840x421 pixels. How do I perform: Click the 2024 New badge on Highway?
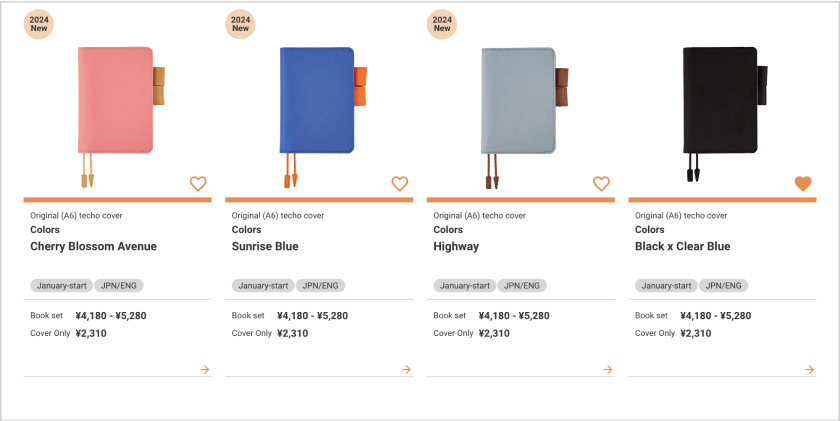442,24
